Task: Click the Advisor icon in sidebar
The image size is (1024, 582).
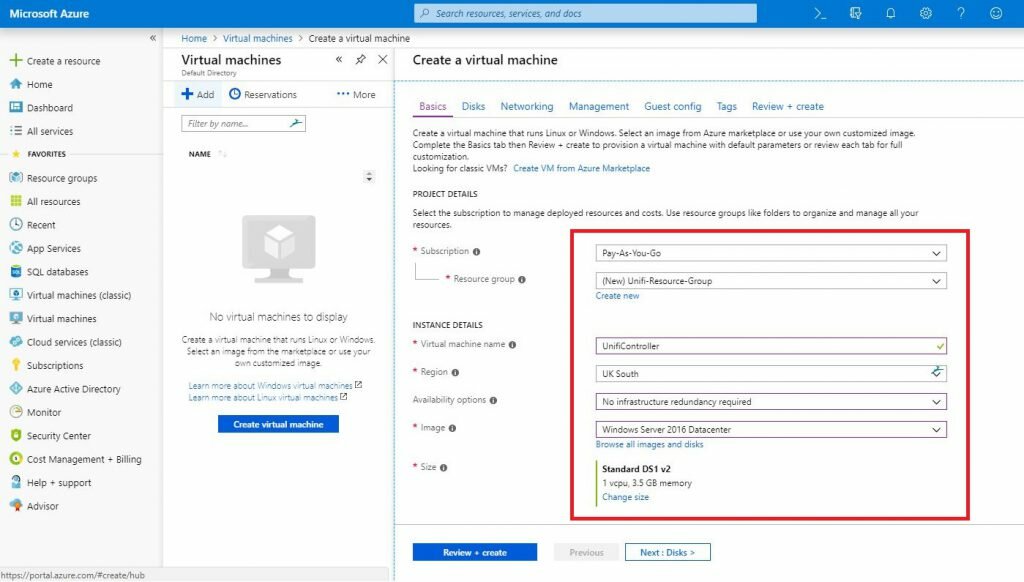Action: pos(16,506)
